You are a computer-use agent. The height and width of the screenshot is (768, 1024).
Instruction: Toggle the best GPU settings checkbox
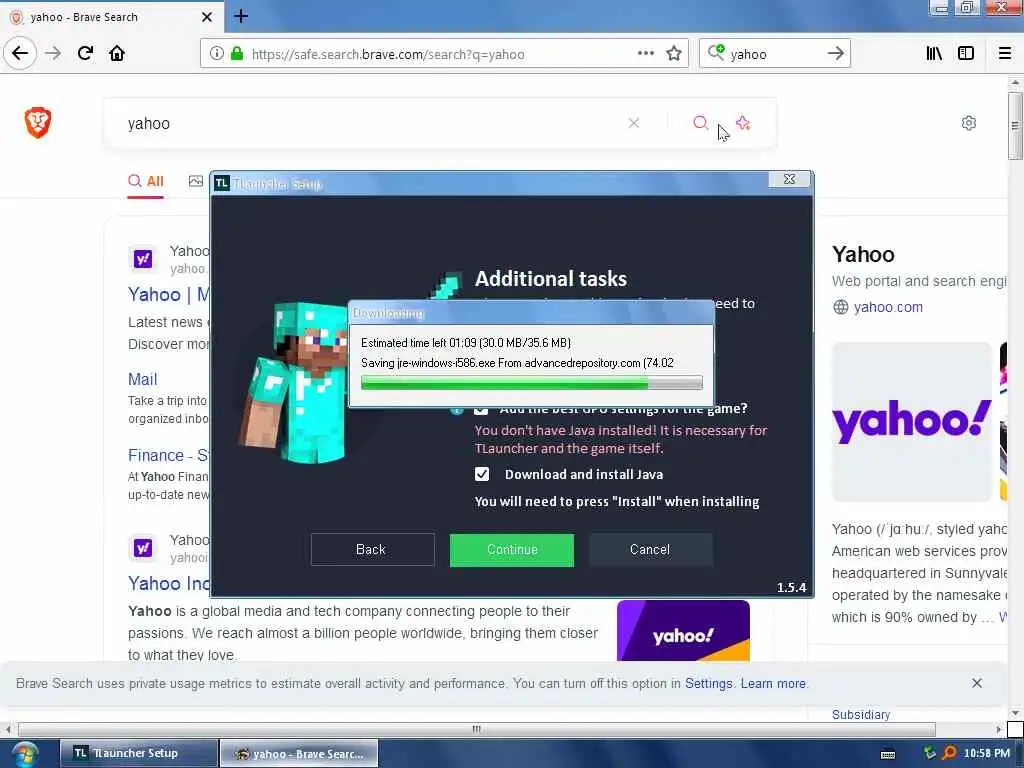[x=481, y=411]
